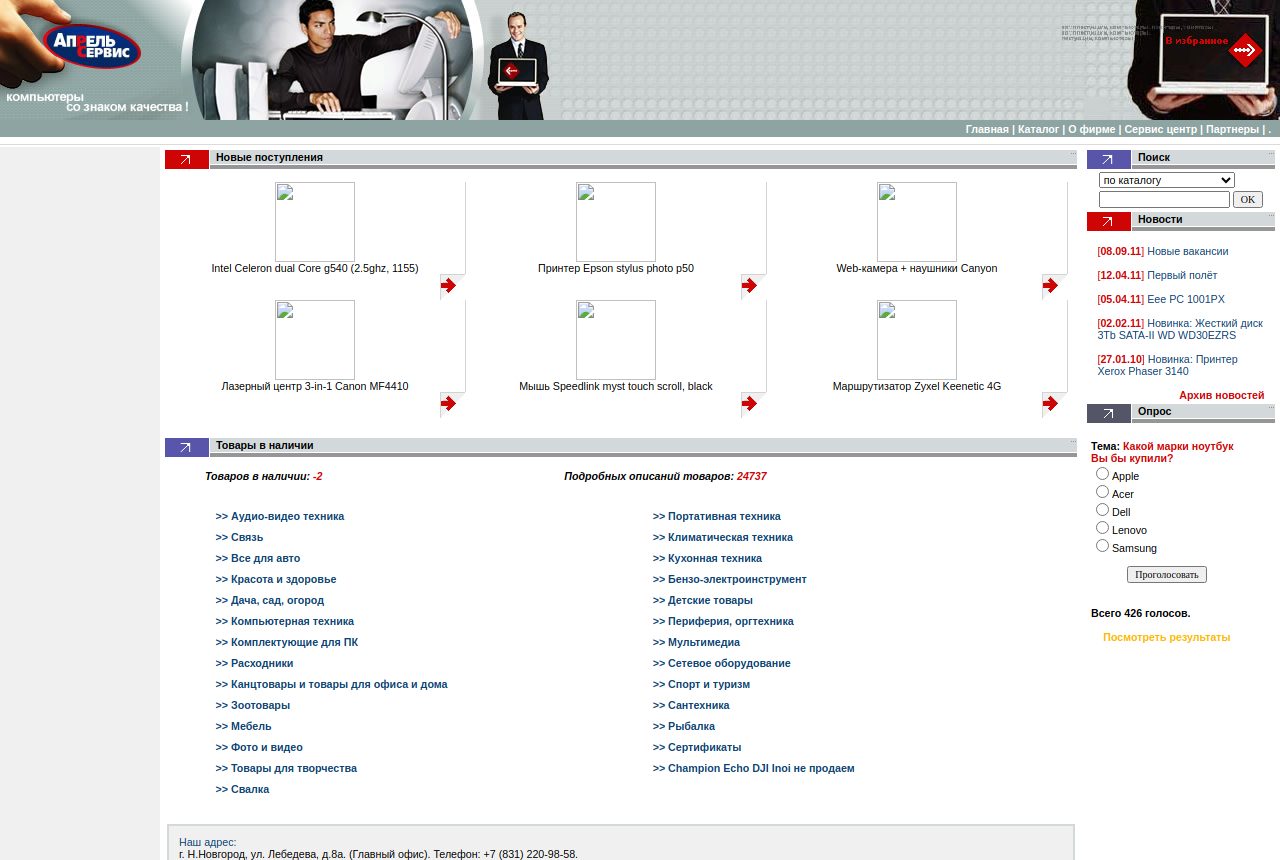This screenshot has height=860, width=1280.
Task: Click the Новости red header icon
Action: point(1109,221)
